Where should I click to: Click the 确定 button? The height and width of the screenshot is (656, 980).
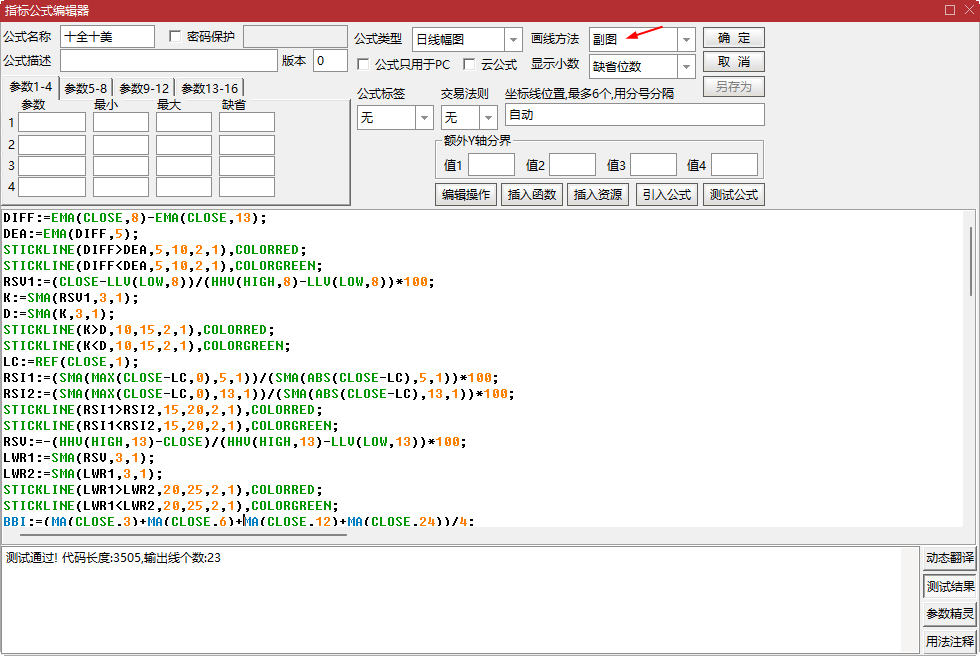click(734, 37)
